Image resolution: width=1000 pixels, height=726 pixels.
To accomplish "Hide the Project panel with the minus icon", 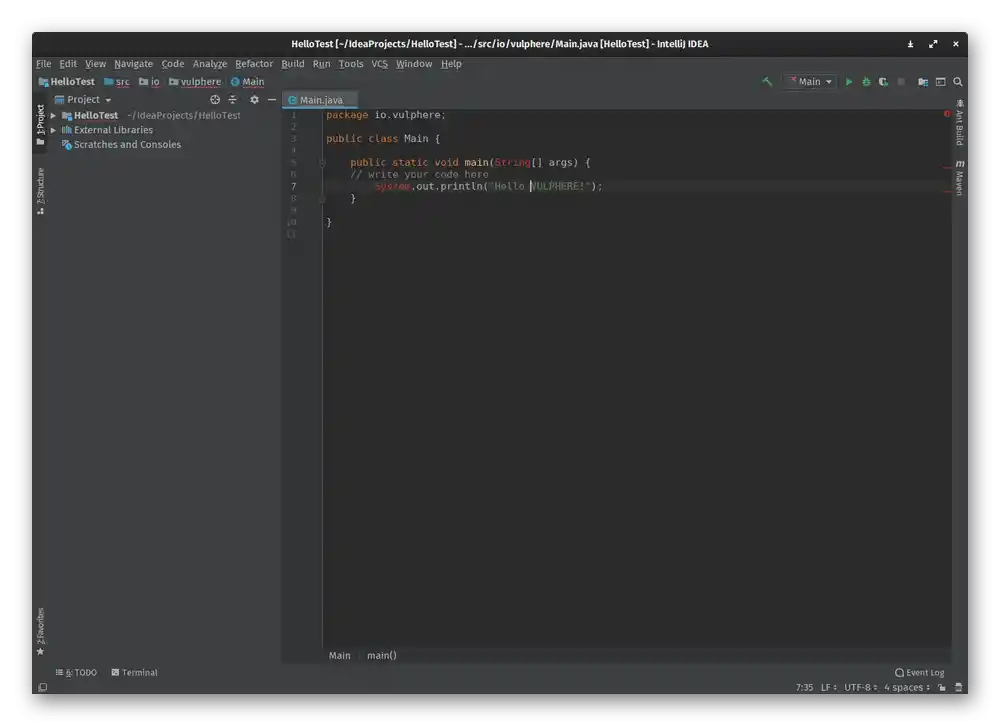I will point(272,100).
